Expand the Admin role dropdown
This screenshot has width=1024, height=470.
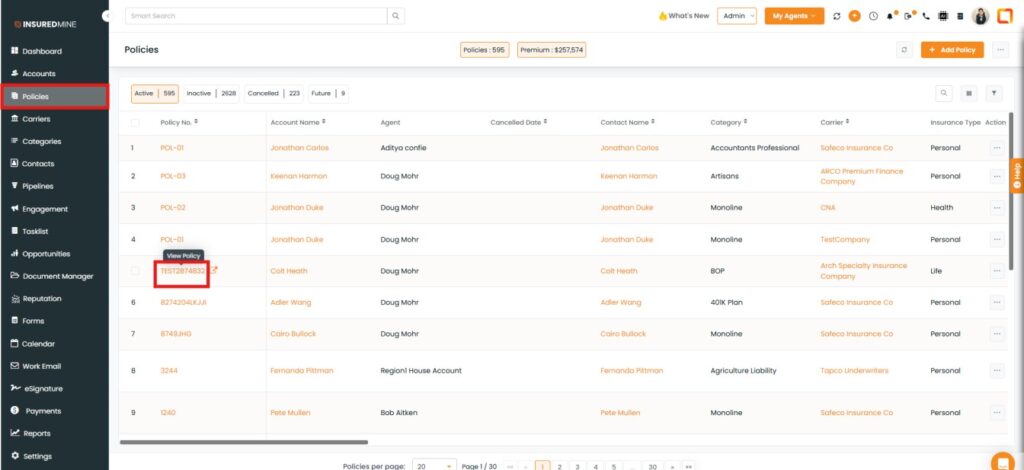pos(736,16)
